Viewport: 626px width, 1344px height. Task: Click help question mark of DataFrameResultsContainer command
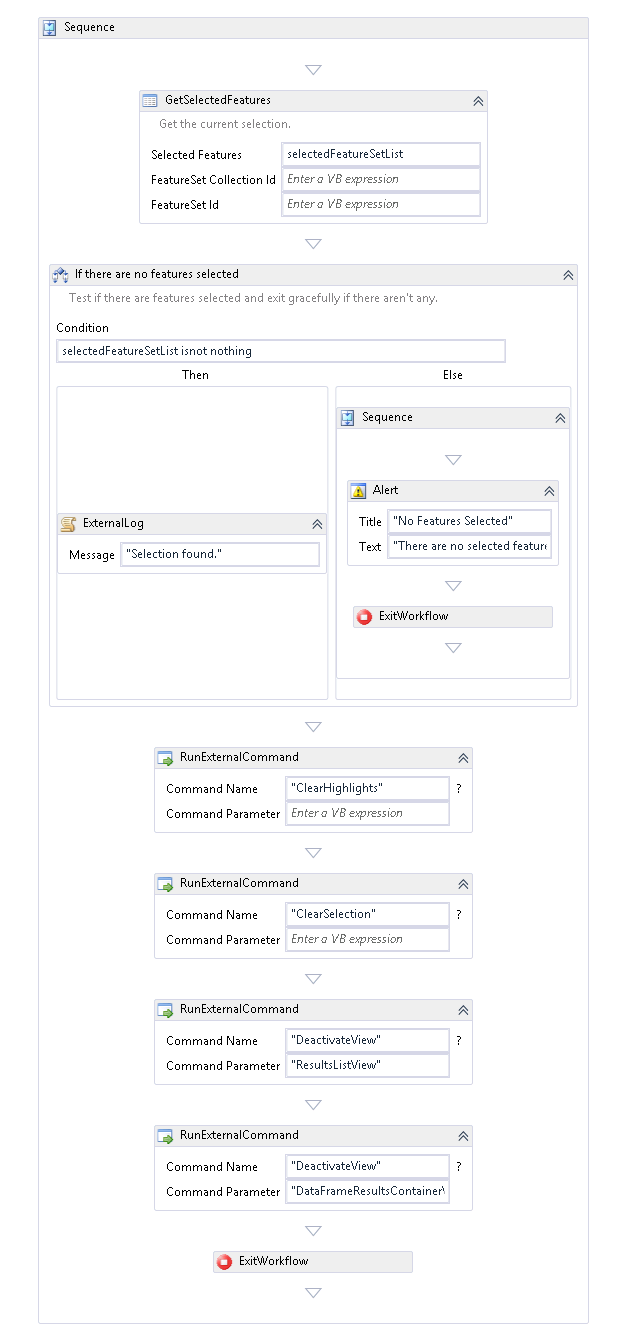coord(459,1167)
